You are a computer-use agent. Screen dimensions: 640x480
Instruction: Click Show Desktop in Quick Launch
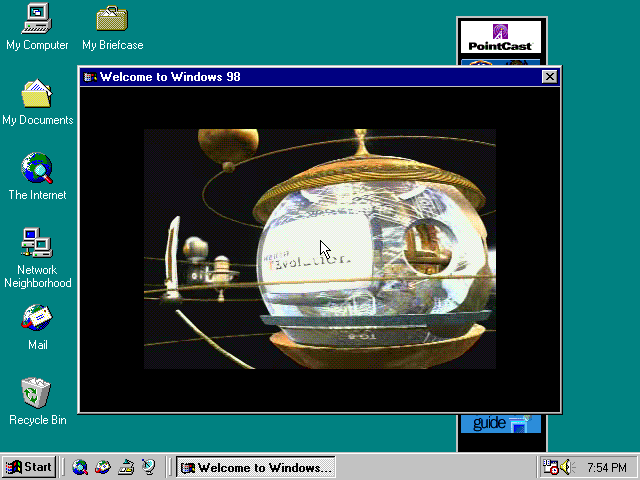(x=126, y=467)
